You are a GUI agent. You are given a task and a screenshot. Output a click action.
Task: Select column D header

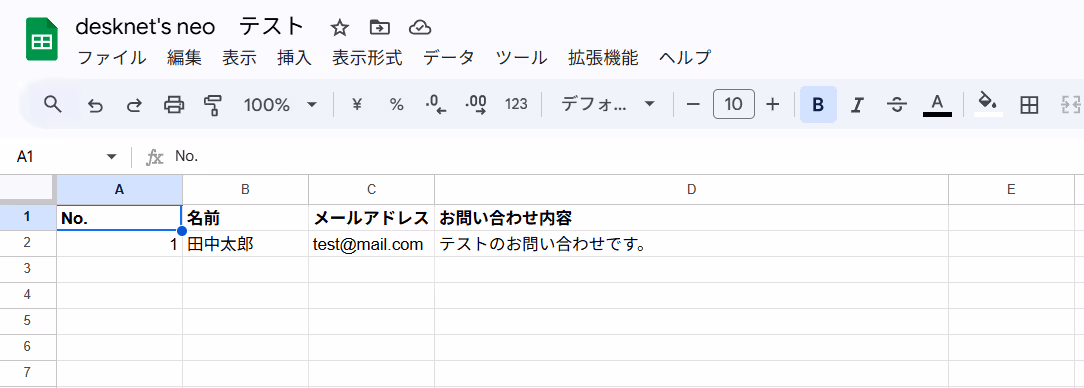pyautogui.click(x=691, y=190)
